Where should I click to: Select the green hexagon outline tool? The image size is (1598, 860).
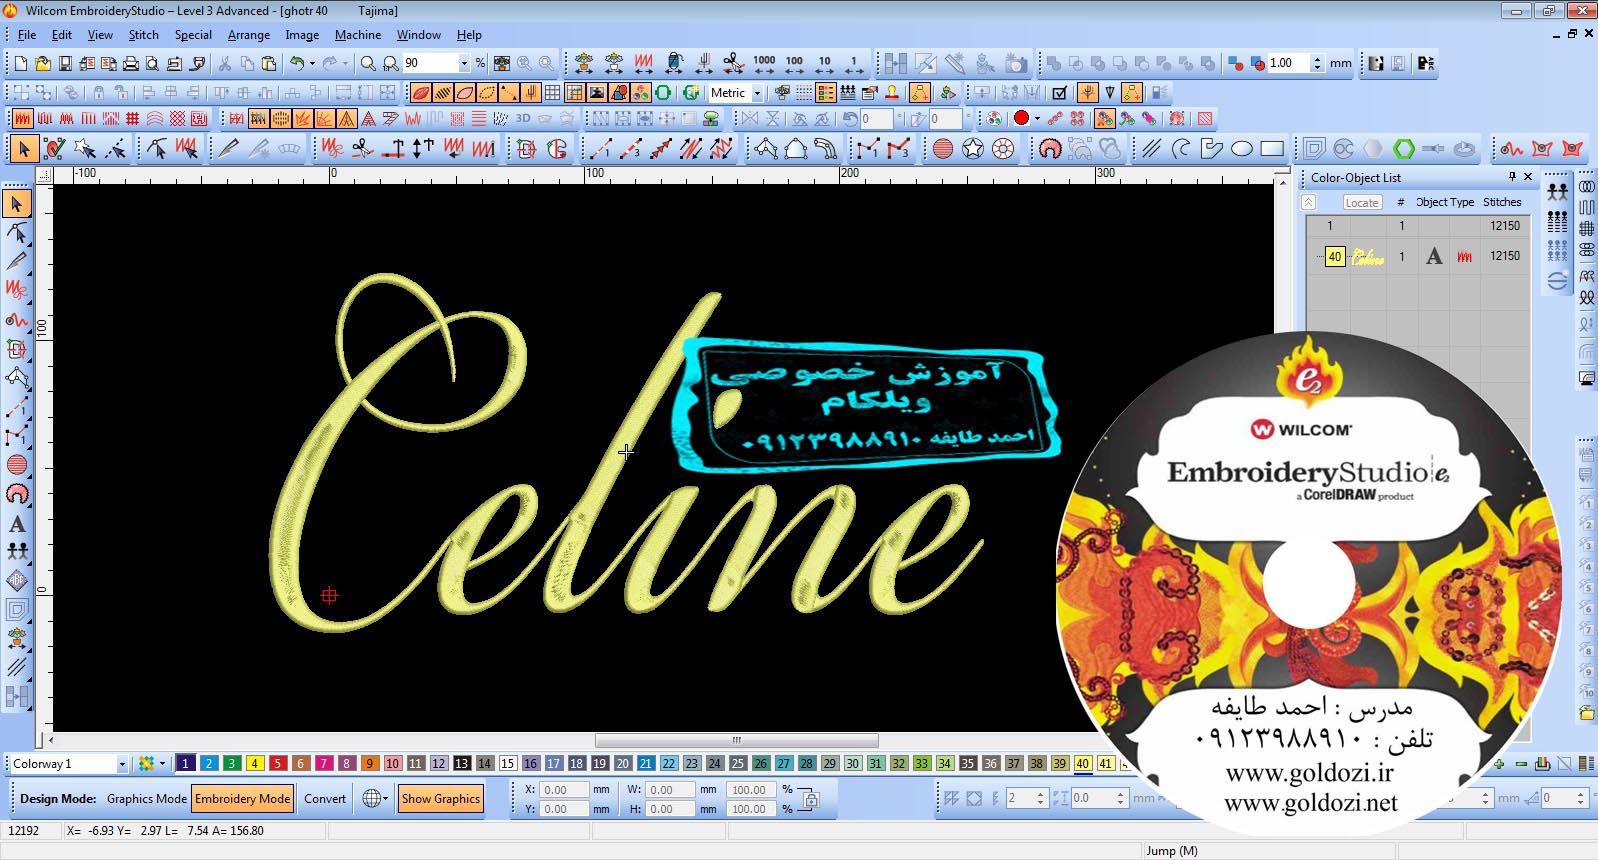[x=1404, y=149]
